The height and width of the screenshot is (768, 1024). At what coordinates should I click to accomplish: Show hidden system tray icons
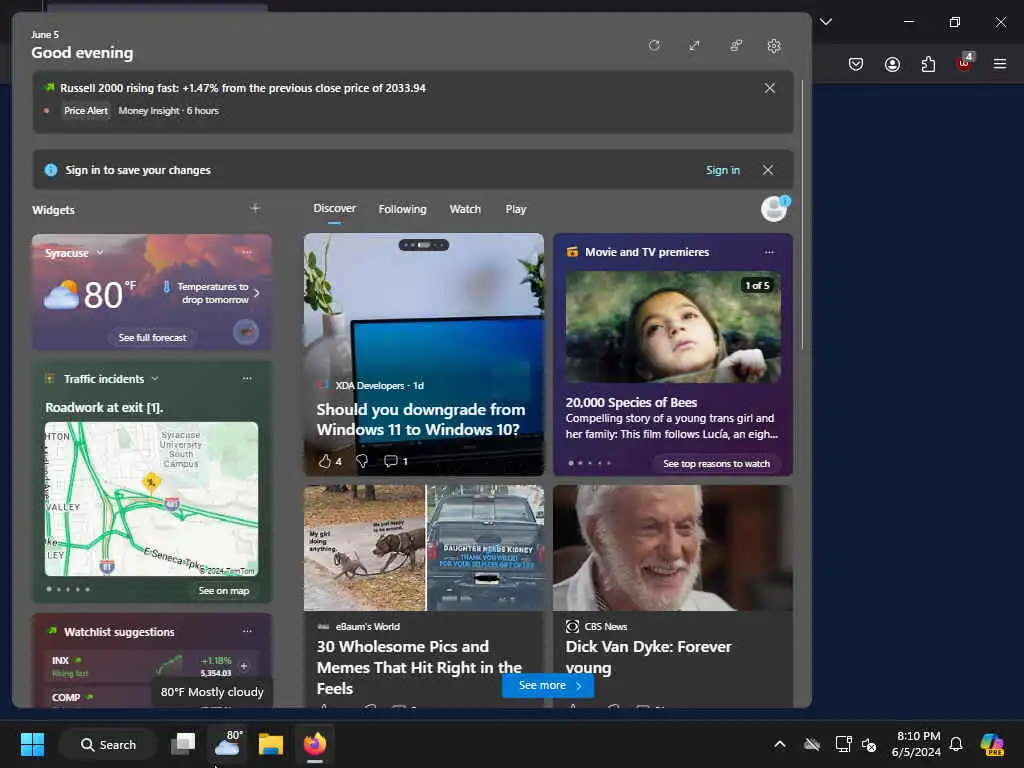click(780, 744)
